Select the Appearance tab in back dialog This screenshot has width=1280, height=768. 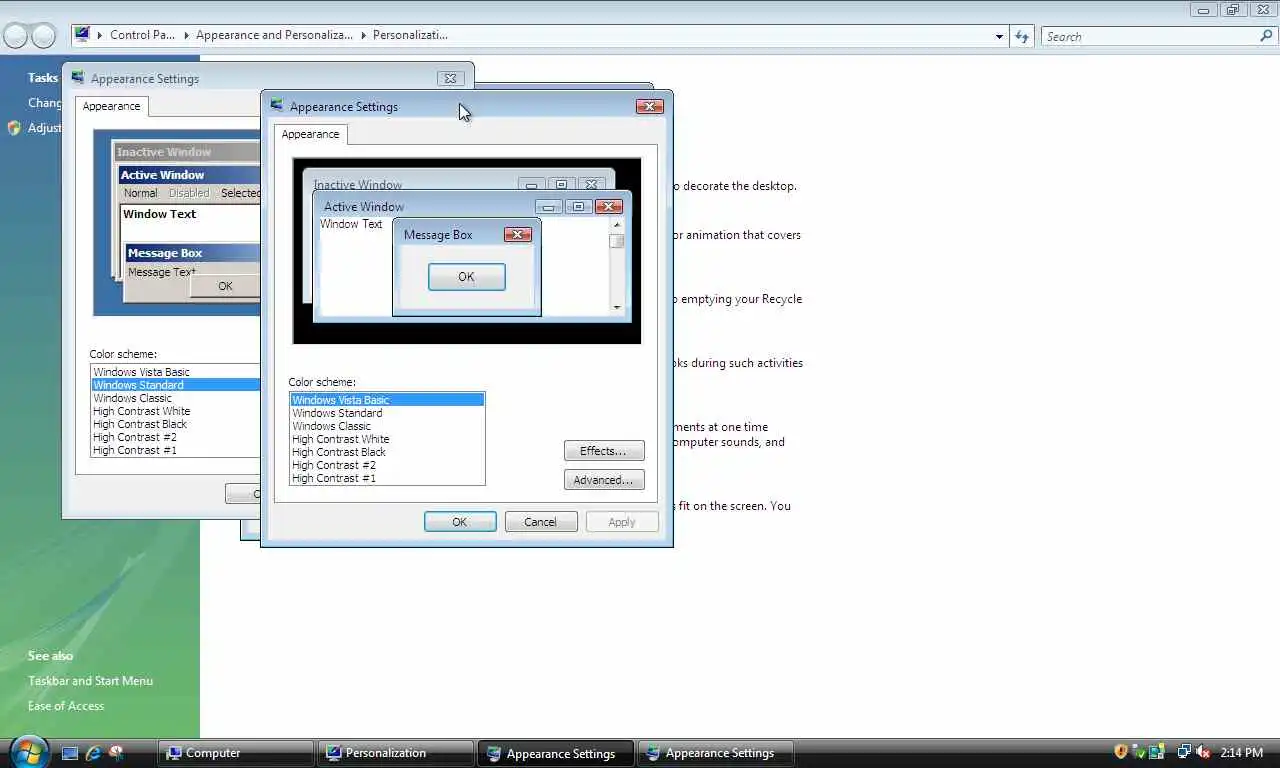pyautogui.click(x=111, y=106)
